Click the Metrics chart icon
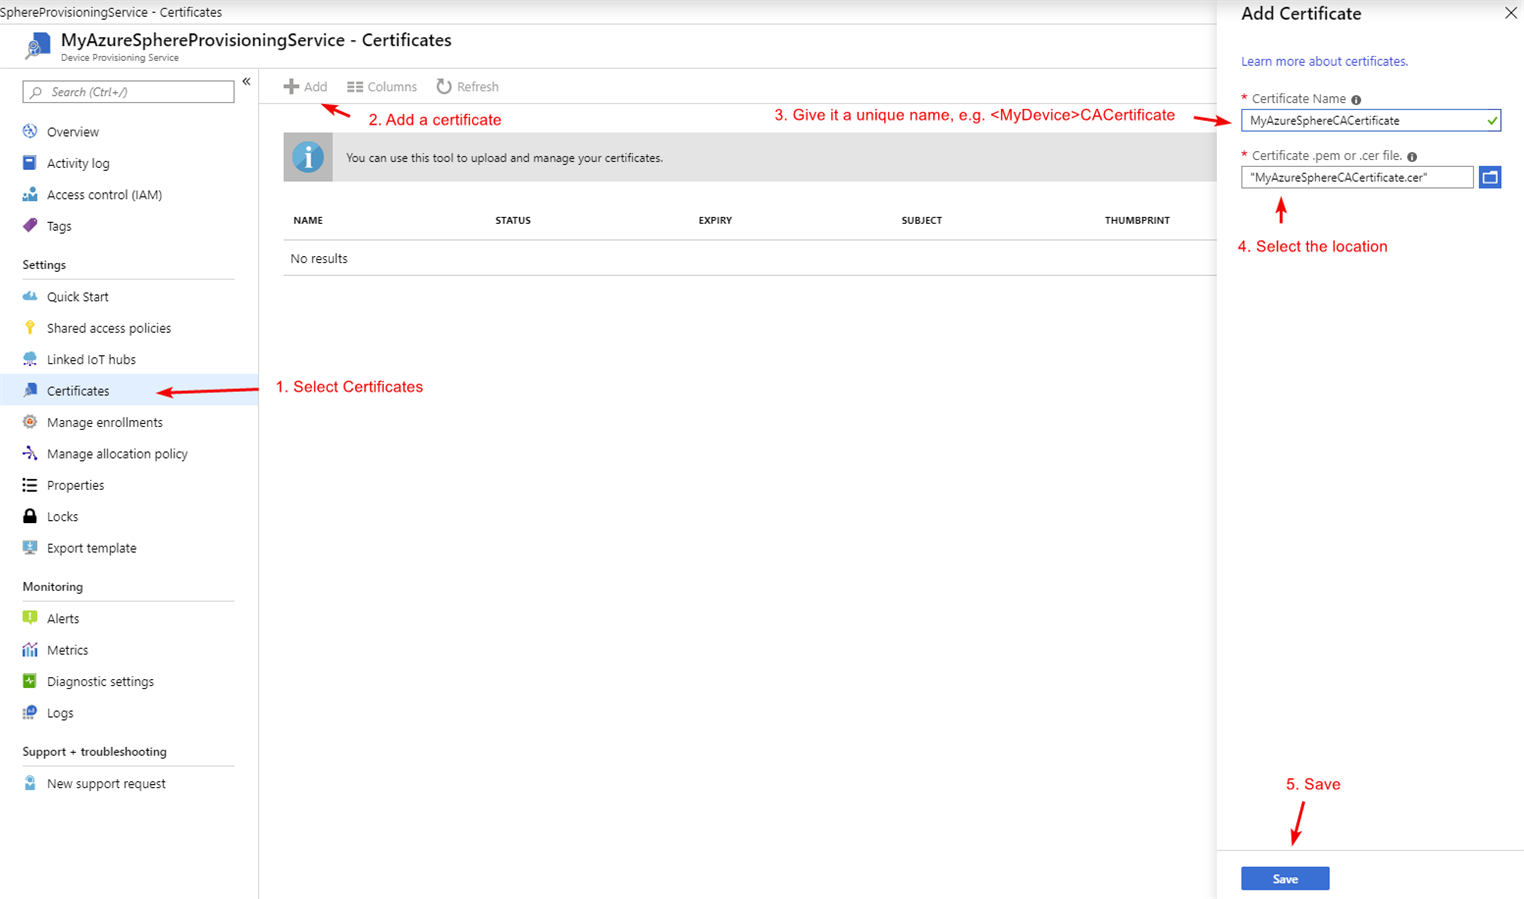1524x899 pixels. 30,650
